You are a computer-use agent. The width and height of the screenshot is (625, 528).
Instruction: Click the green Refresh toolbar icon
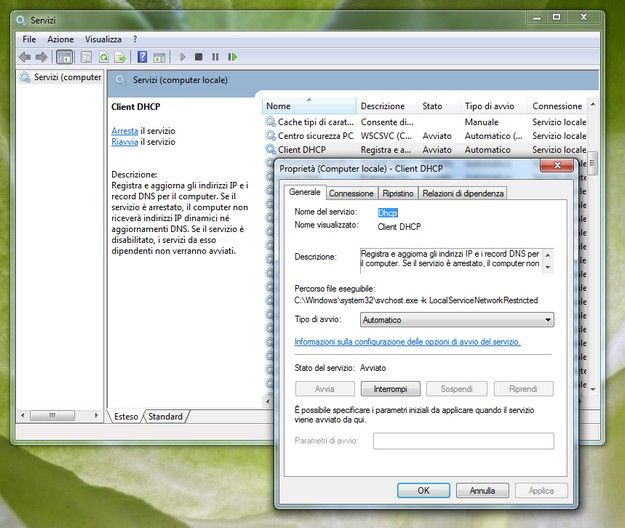[104, 57]
